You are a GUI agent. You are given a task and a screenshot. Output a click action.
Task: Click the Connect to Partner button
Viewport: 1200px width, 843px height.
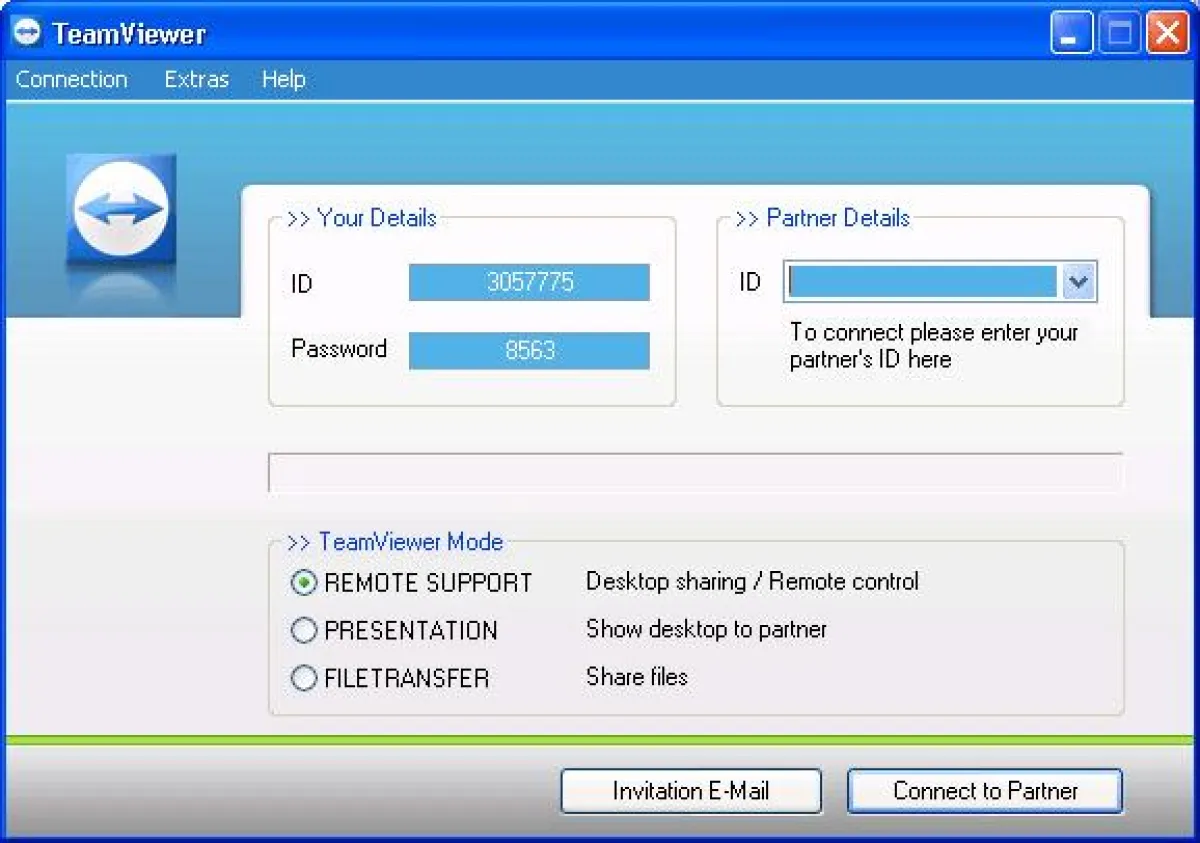pyautogui.click(x=984, y=791)
